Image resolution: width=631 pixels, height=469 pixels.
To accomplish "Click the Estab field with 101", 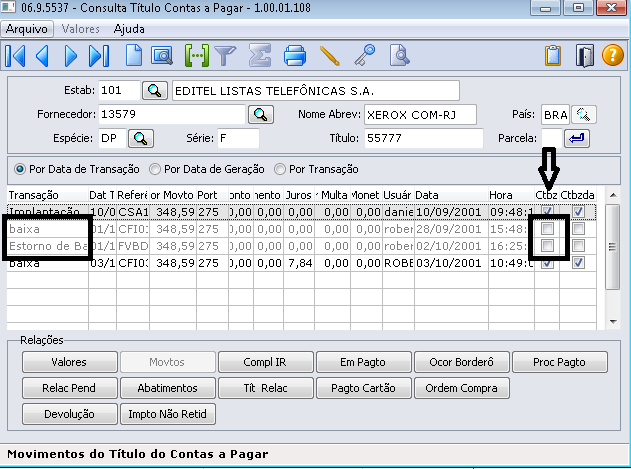I will pos(119,90).
